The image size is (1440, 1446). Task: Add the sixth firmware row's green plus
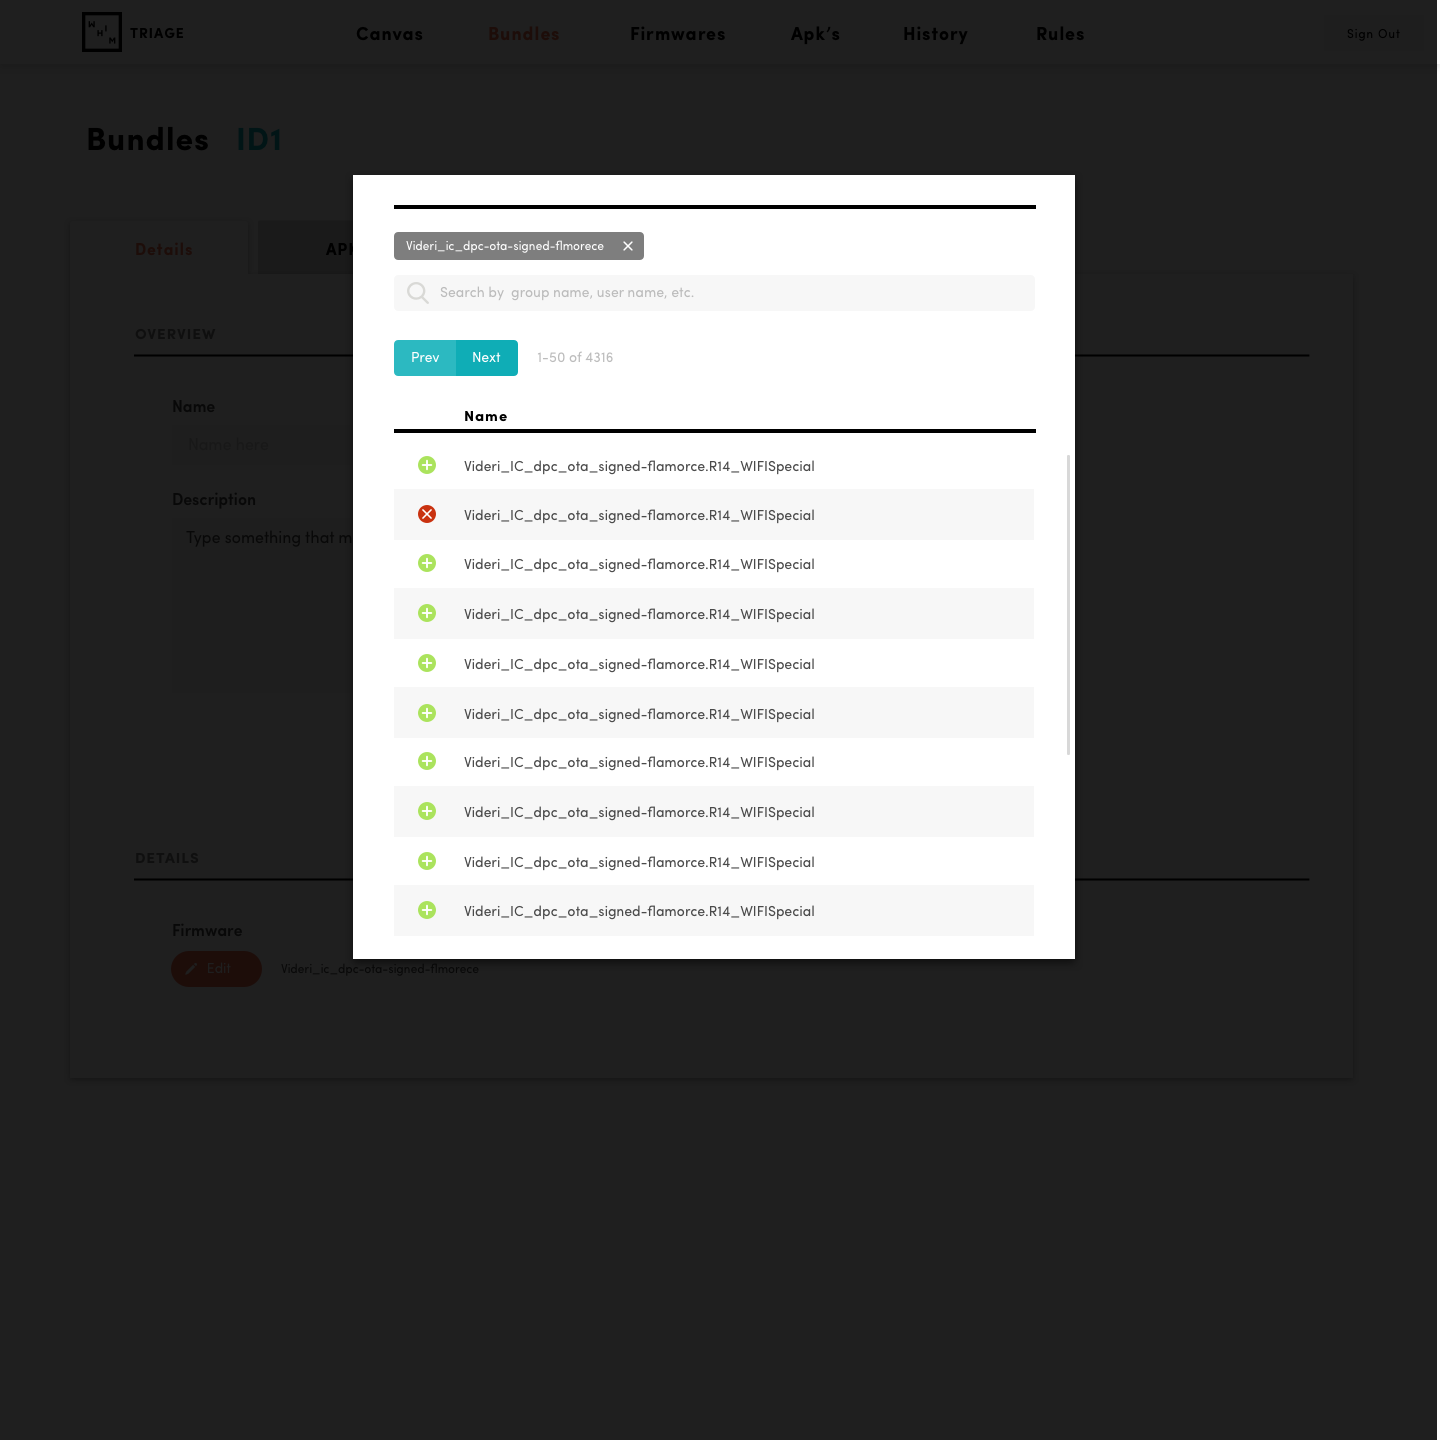(x=427, y=713)
